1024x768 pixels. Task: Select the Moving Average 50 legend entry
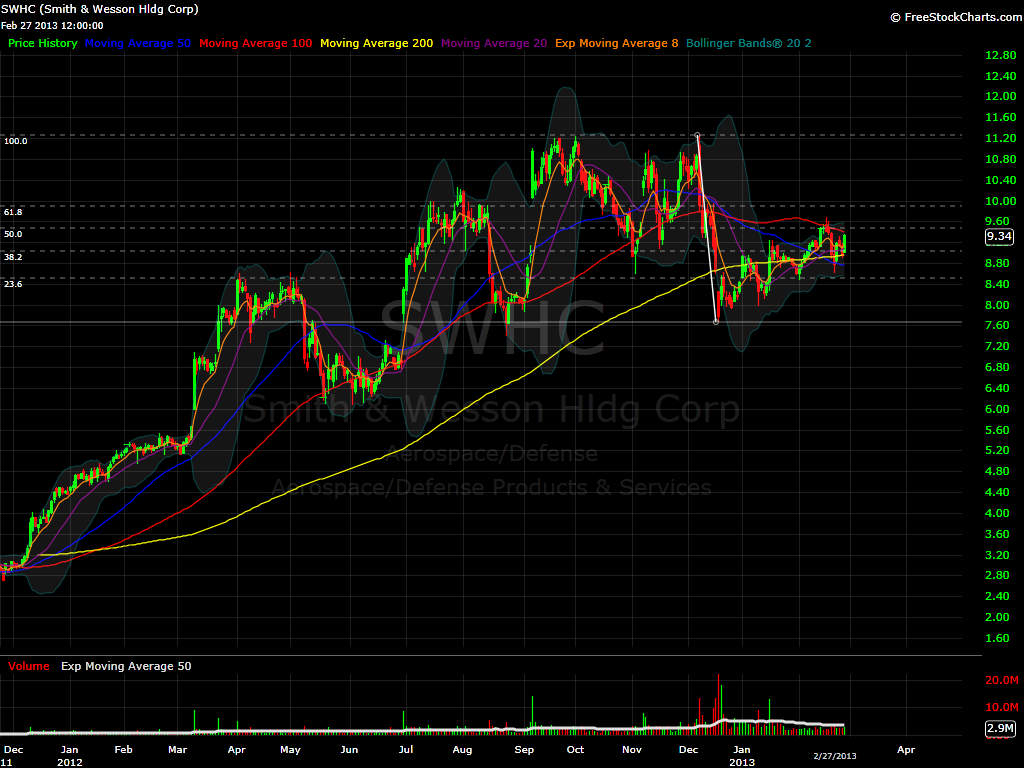tap(138, 43)
